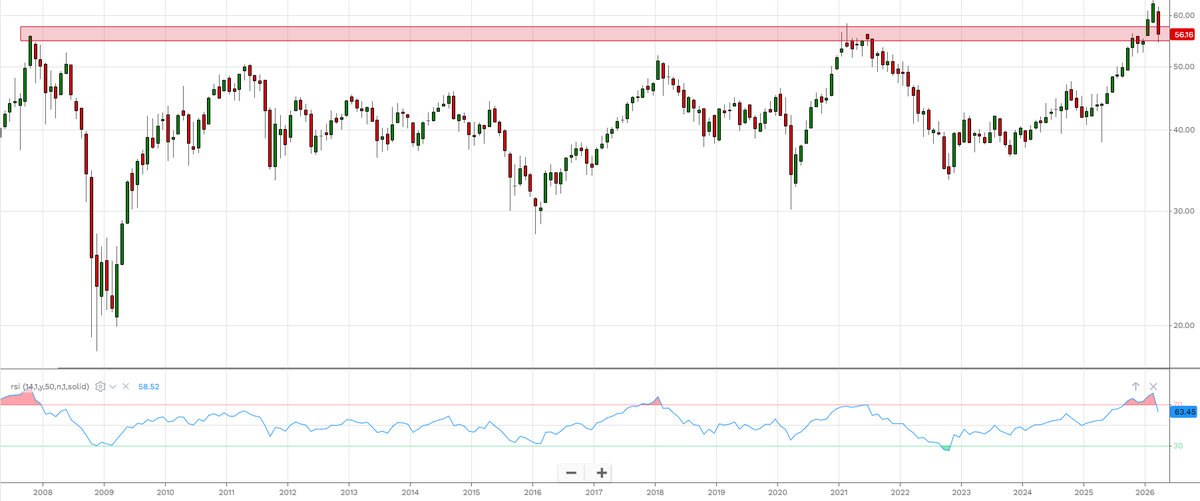Open RSI indicator settings gear
The height and width of the screenshot is (501, 1200).
(100, 386)
